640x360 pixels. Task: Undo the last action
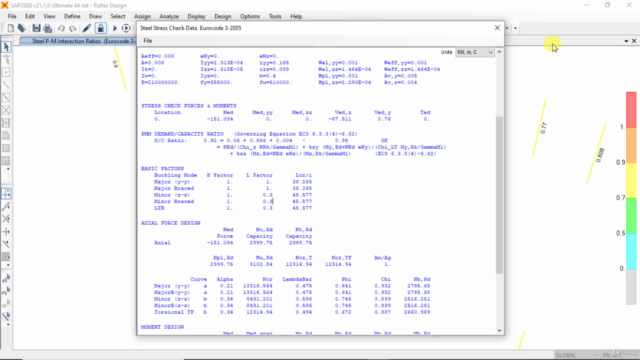(61, 28)
